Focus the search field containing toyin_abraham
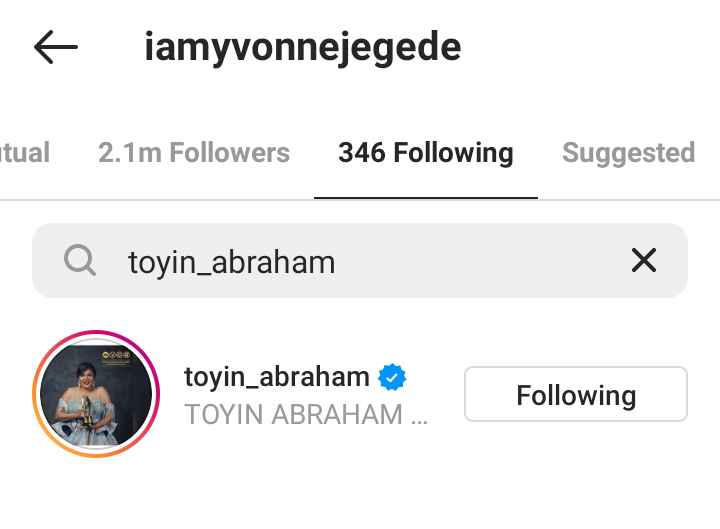The height and width of the screenshot is (529, 720). pos(360,260)
